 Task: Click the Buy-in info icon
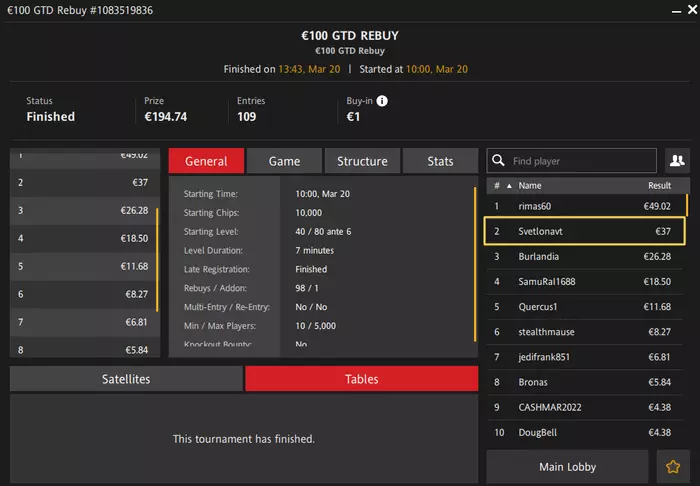click(x=382, y=101)
